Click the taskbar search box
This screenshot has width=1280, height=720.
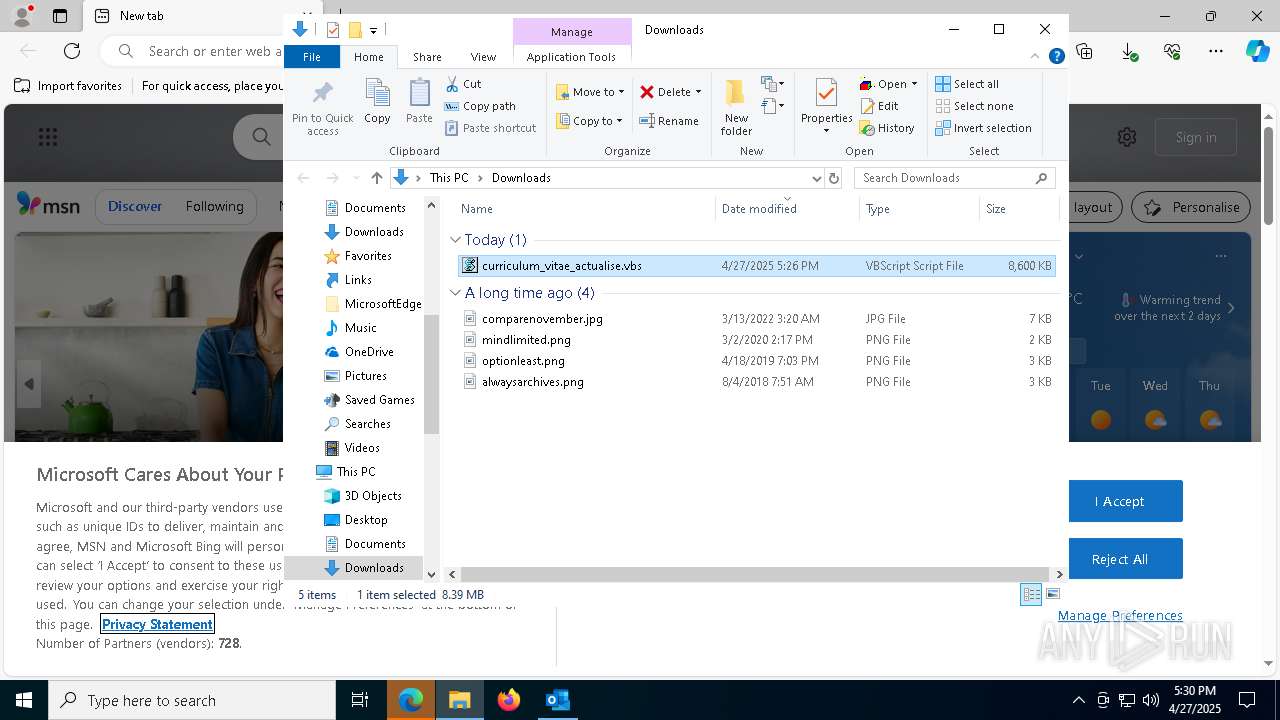[x=192, y=700]
